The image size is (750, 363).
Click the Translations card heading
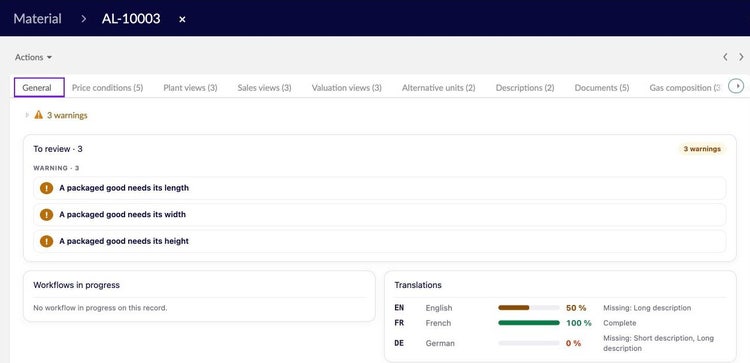pyautogui.click(x=418, y=285)
